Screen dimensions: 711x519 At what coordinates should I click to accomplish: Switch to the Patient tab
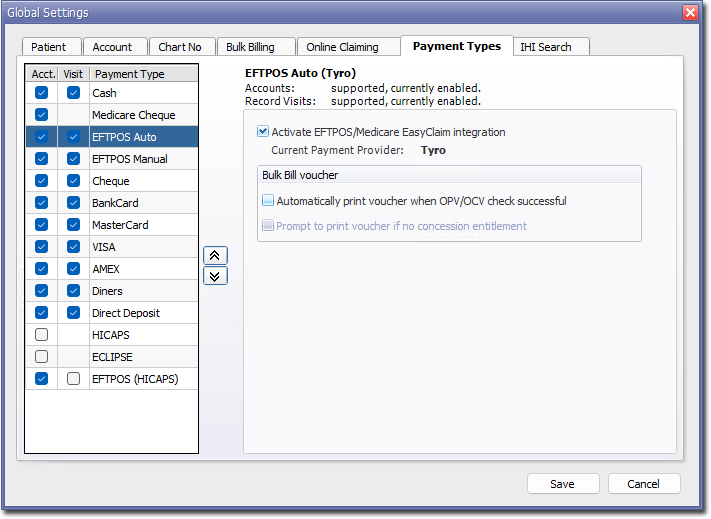pyautogui.click(x=48, y=47)
